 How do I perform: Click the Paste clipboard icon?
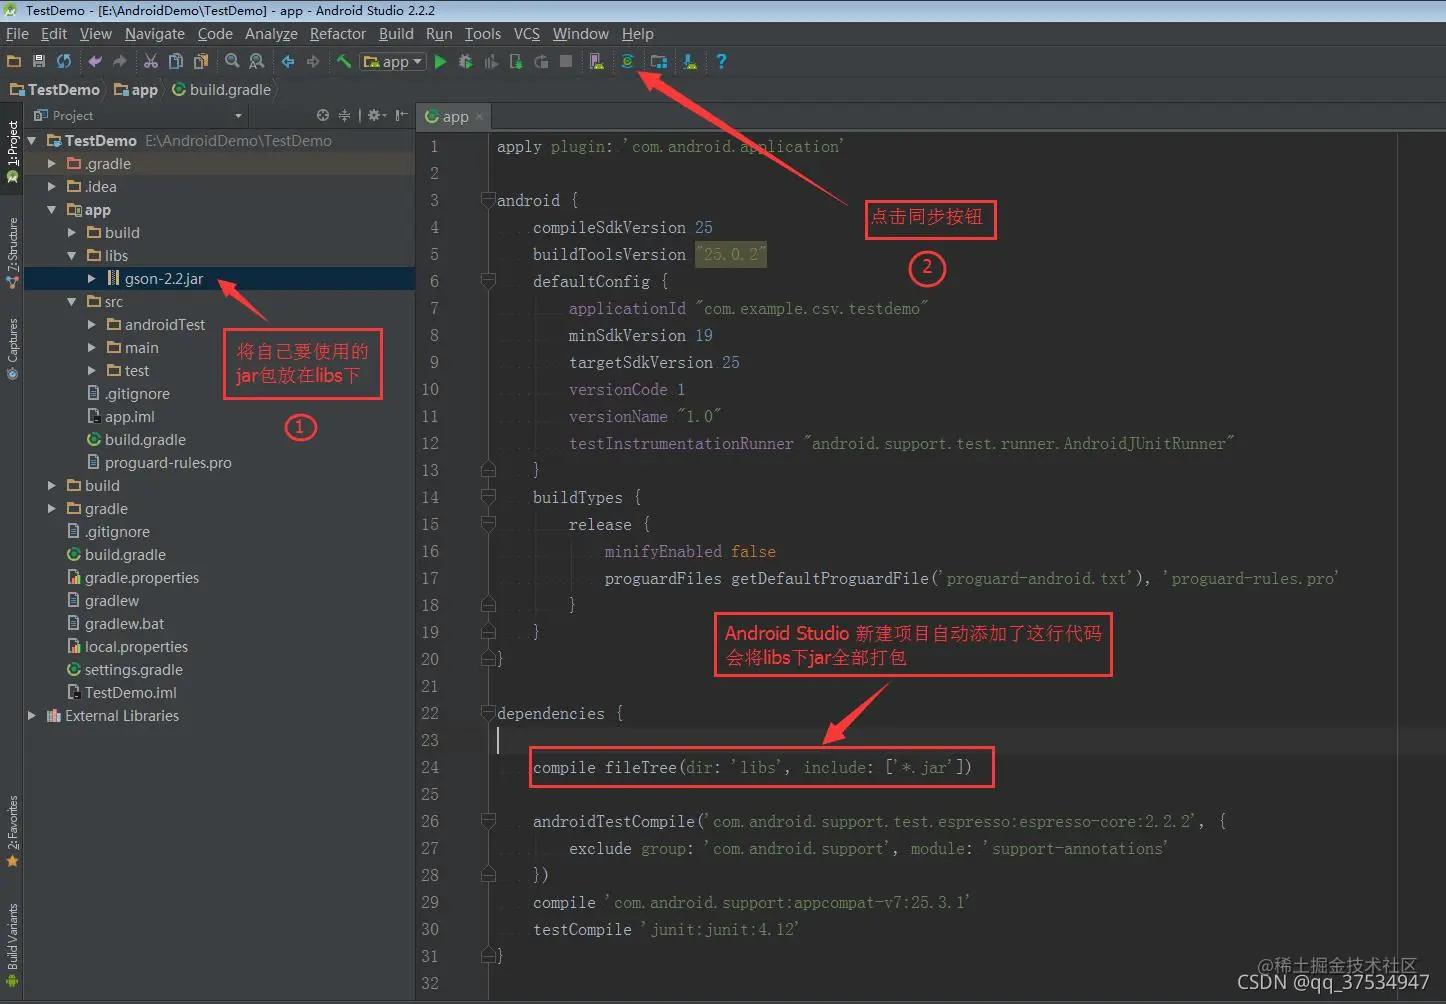tap(201, 62)
